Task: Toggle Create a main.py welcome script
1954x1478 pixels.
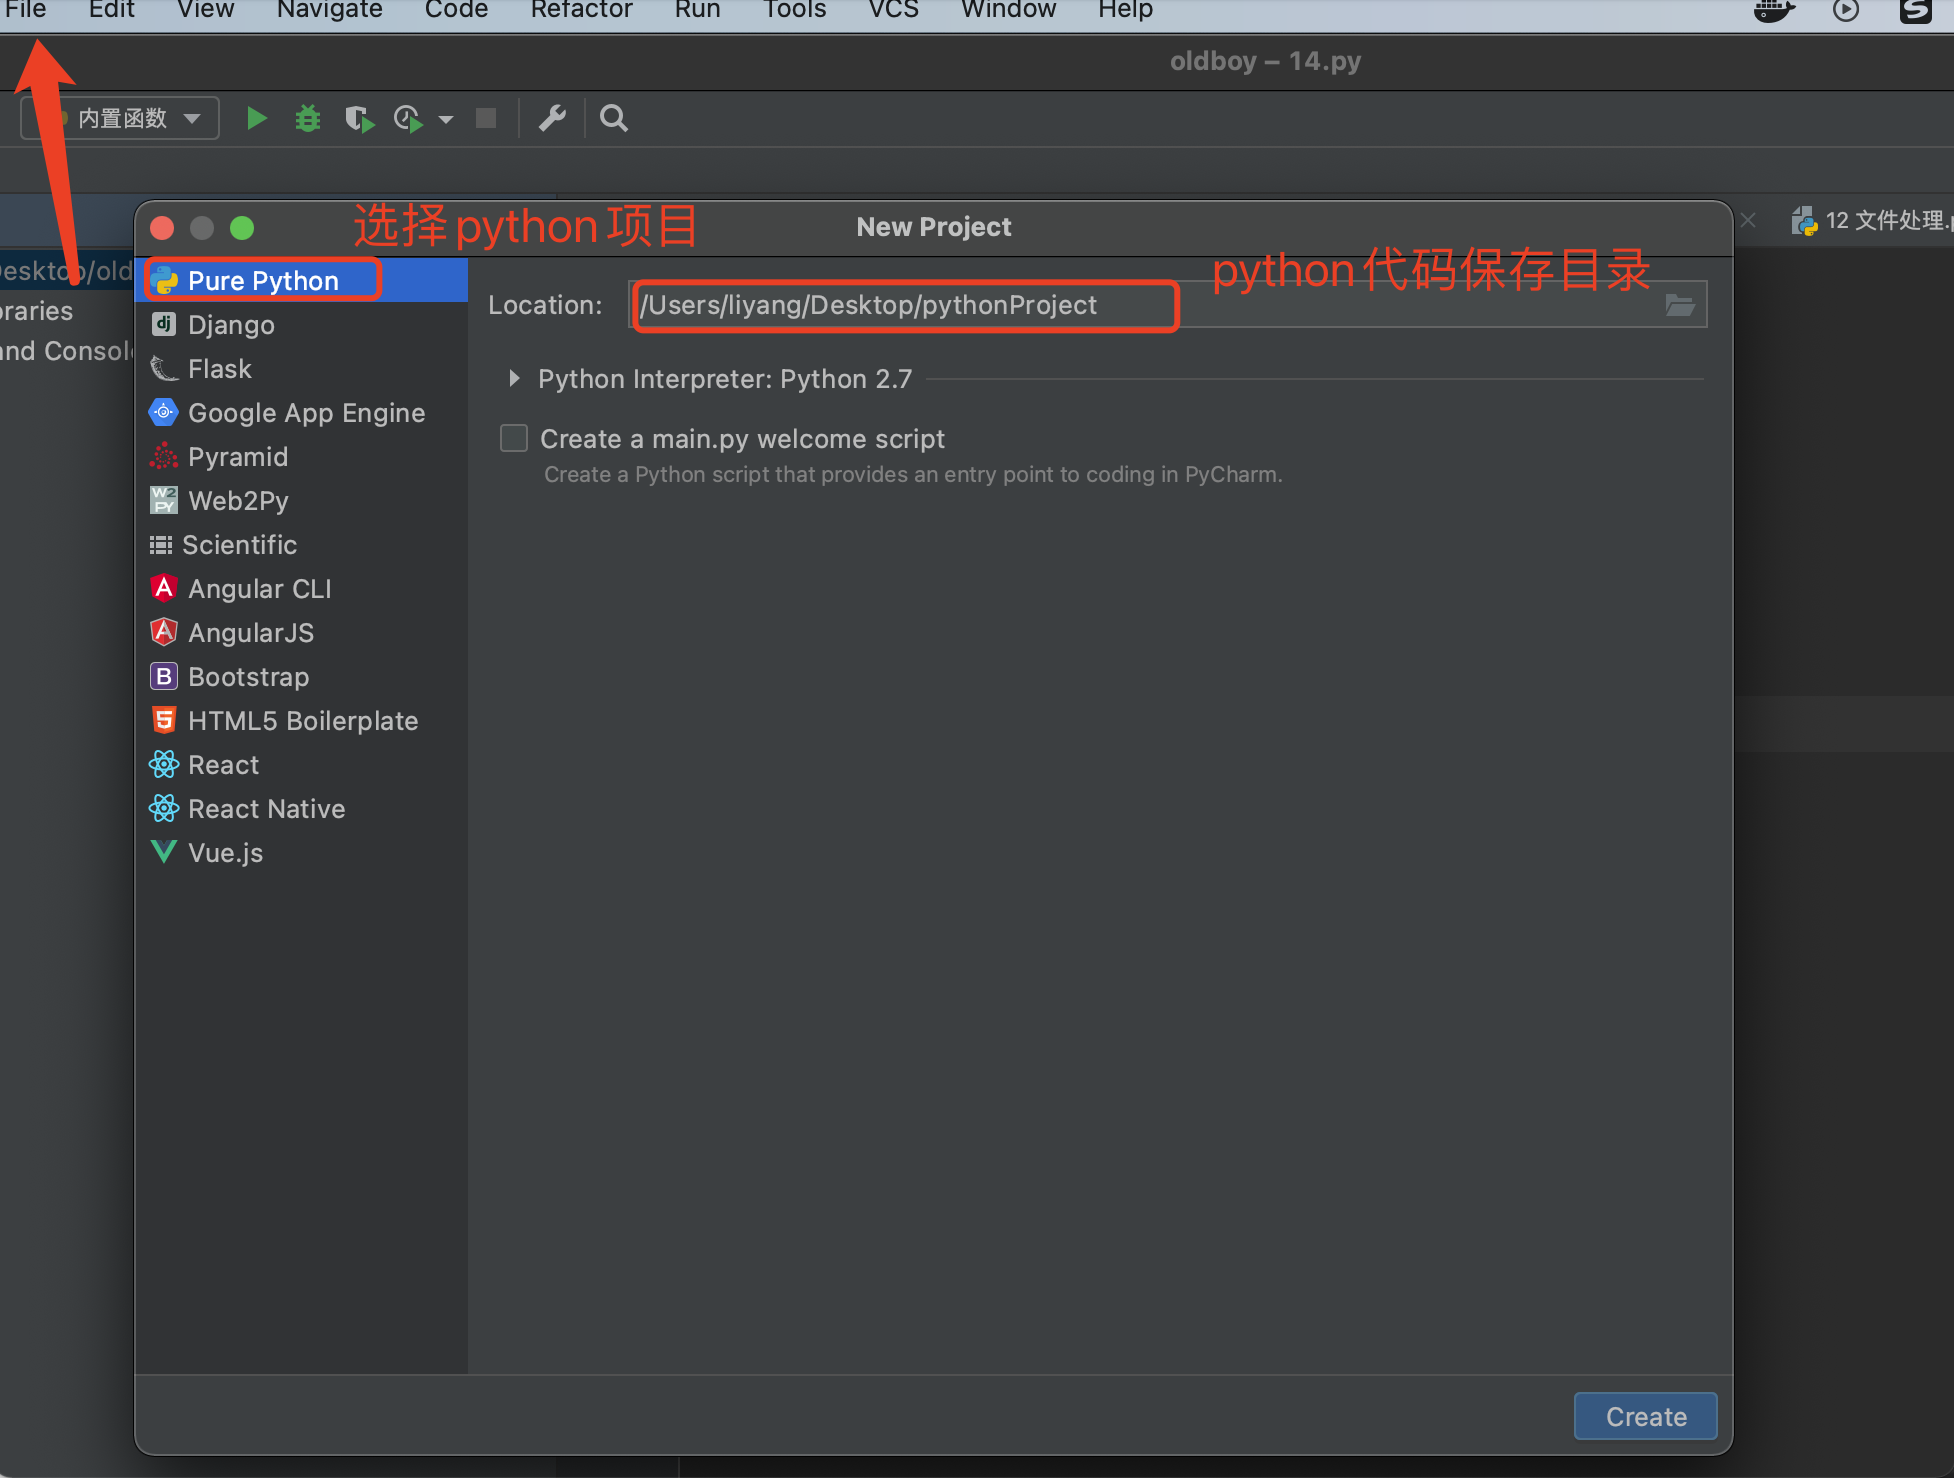Action: coord(514,438)
